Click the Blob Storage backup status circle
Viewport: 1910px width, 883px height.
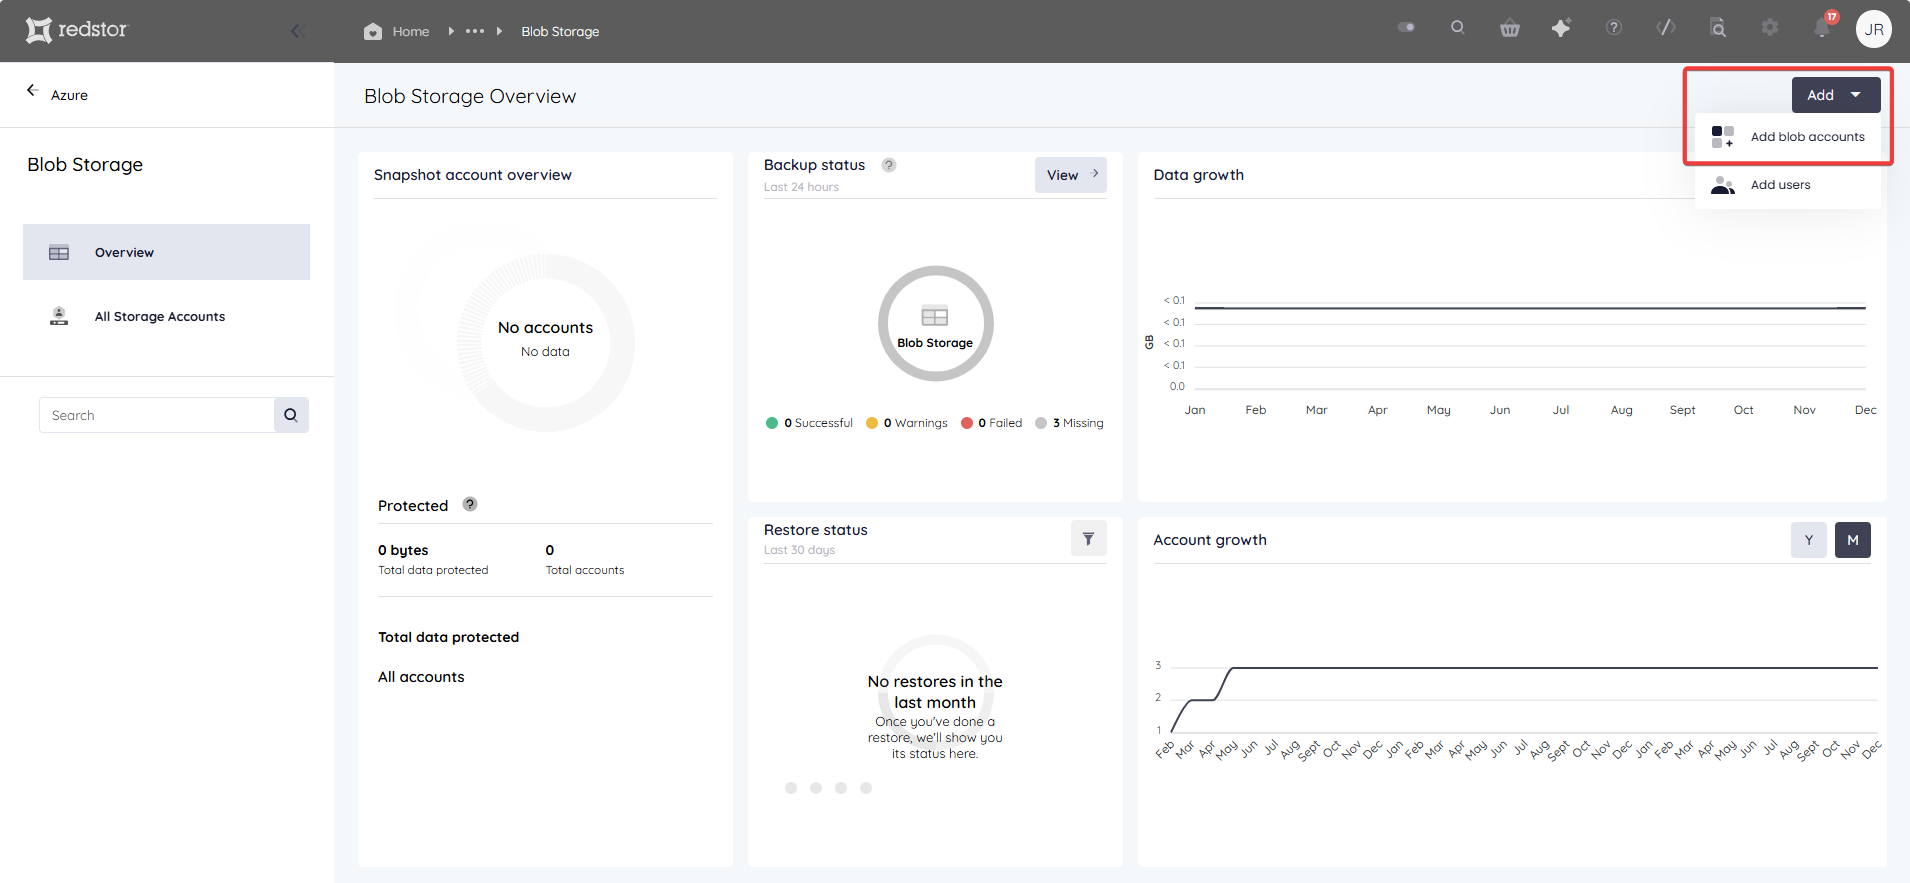click(x=935, y=323)
